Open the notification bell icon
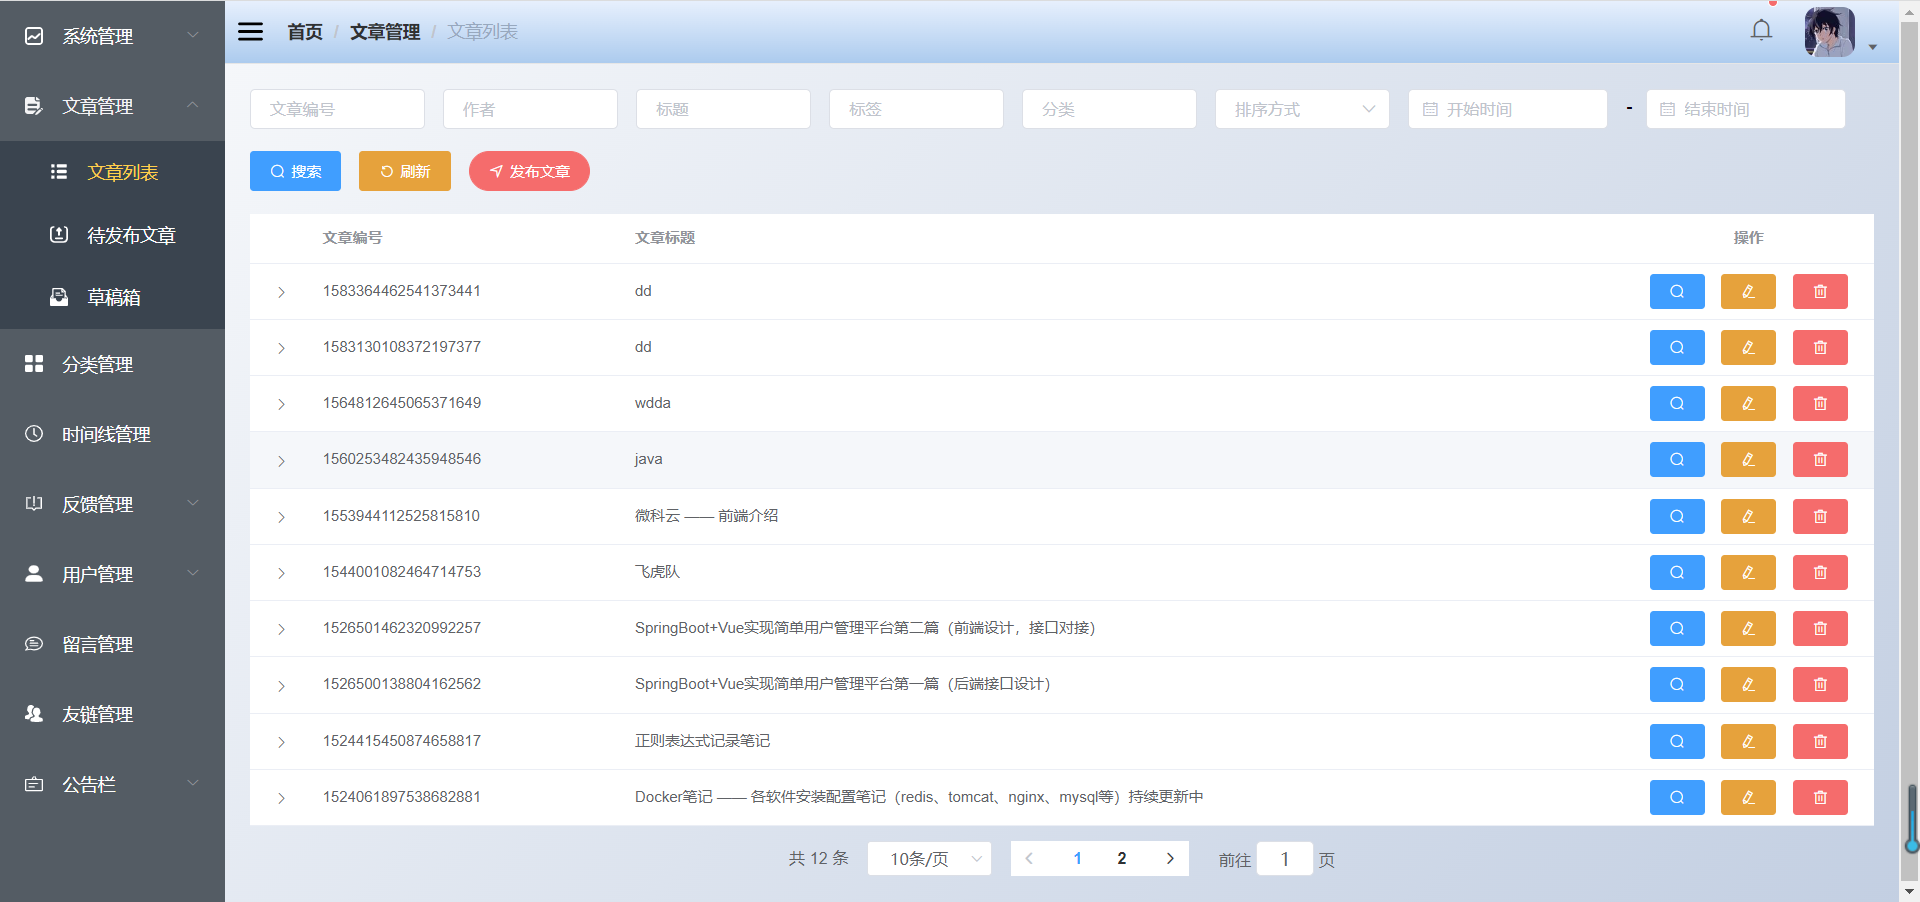This screenshot has width=1920, height=902. click(x=1761, y=30)
